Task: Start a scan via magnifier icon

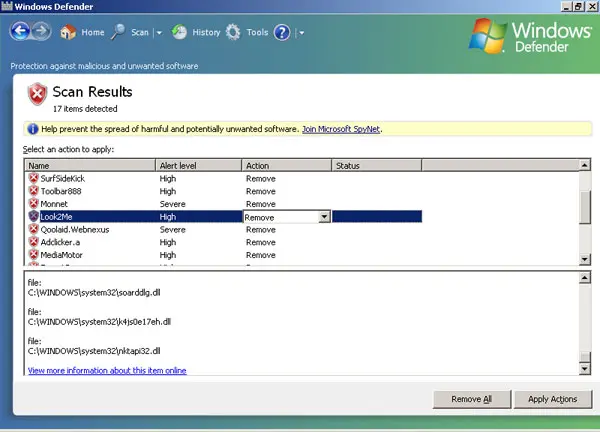Action: tap(118, 32)
